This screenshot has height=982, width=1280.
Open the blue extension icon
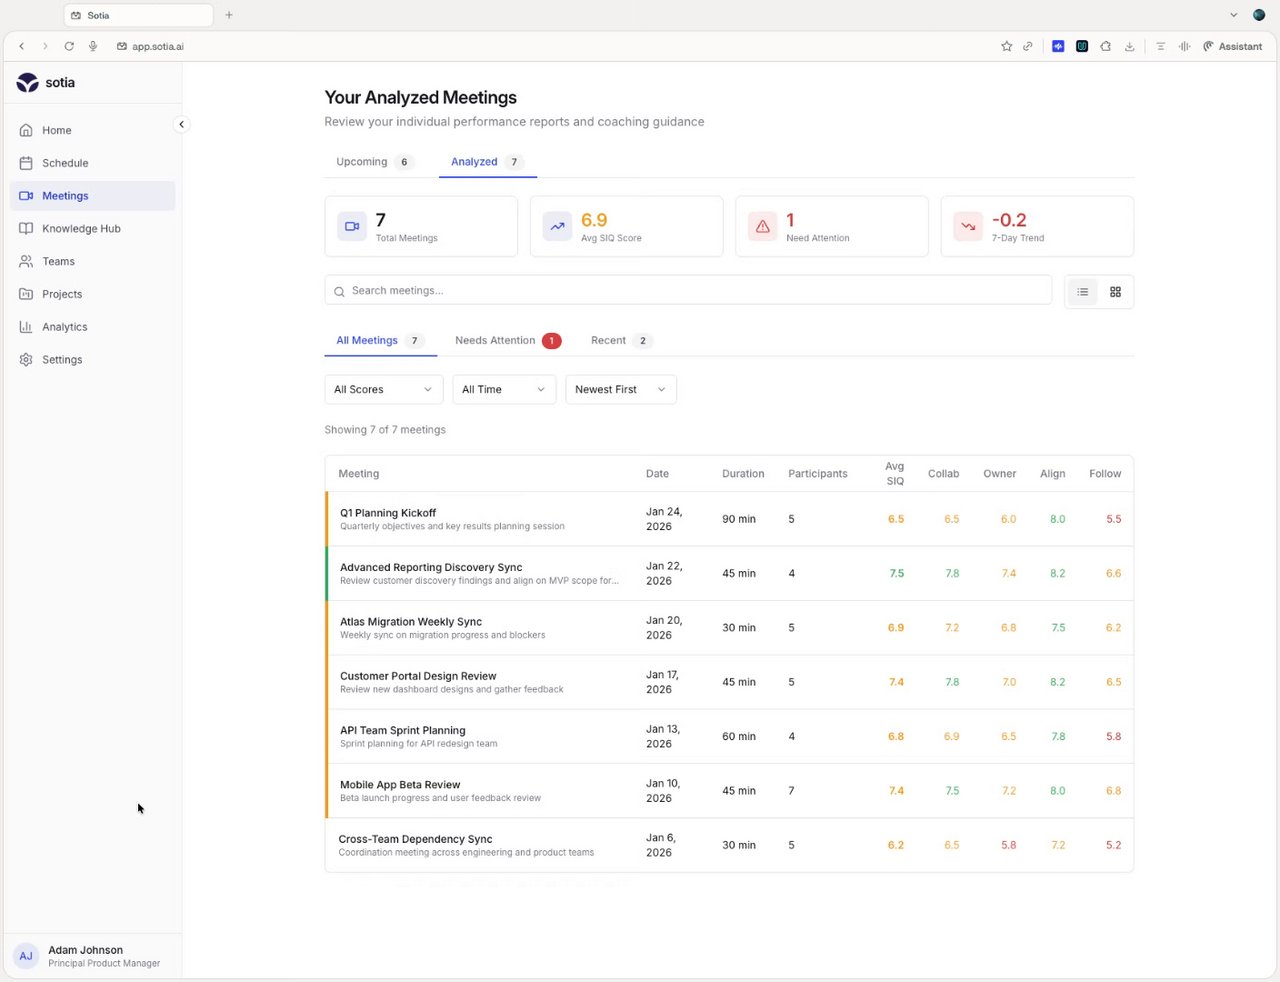click(x=1058, y=46)
